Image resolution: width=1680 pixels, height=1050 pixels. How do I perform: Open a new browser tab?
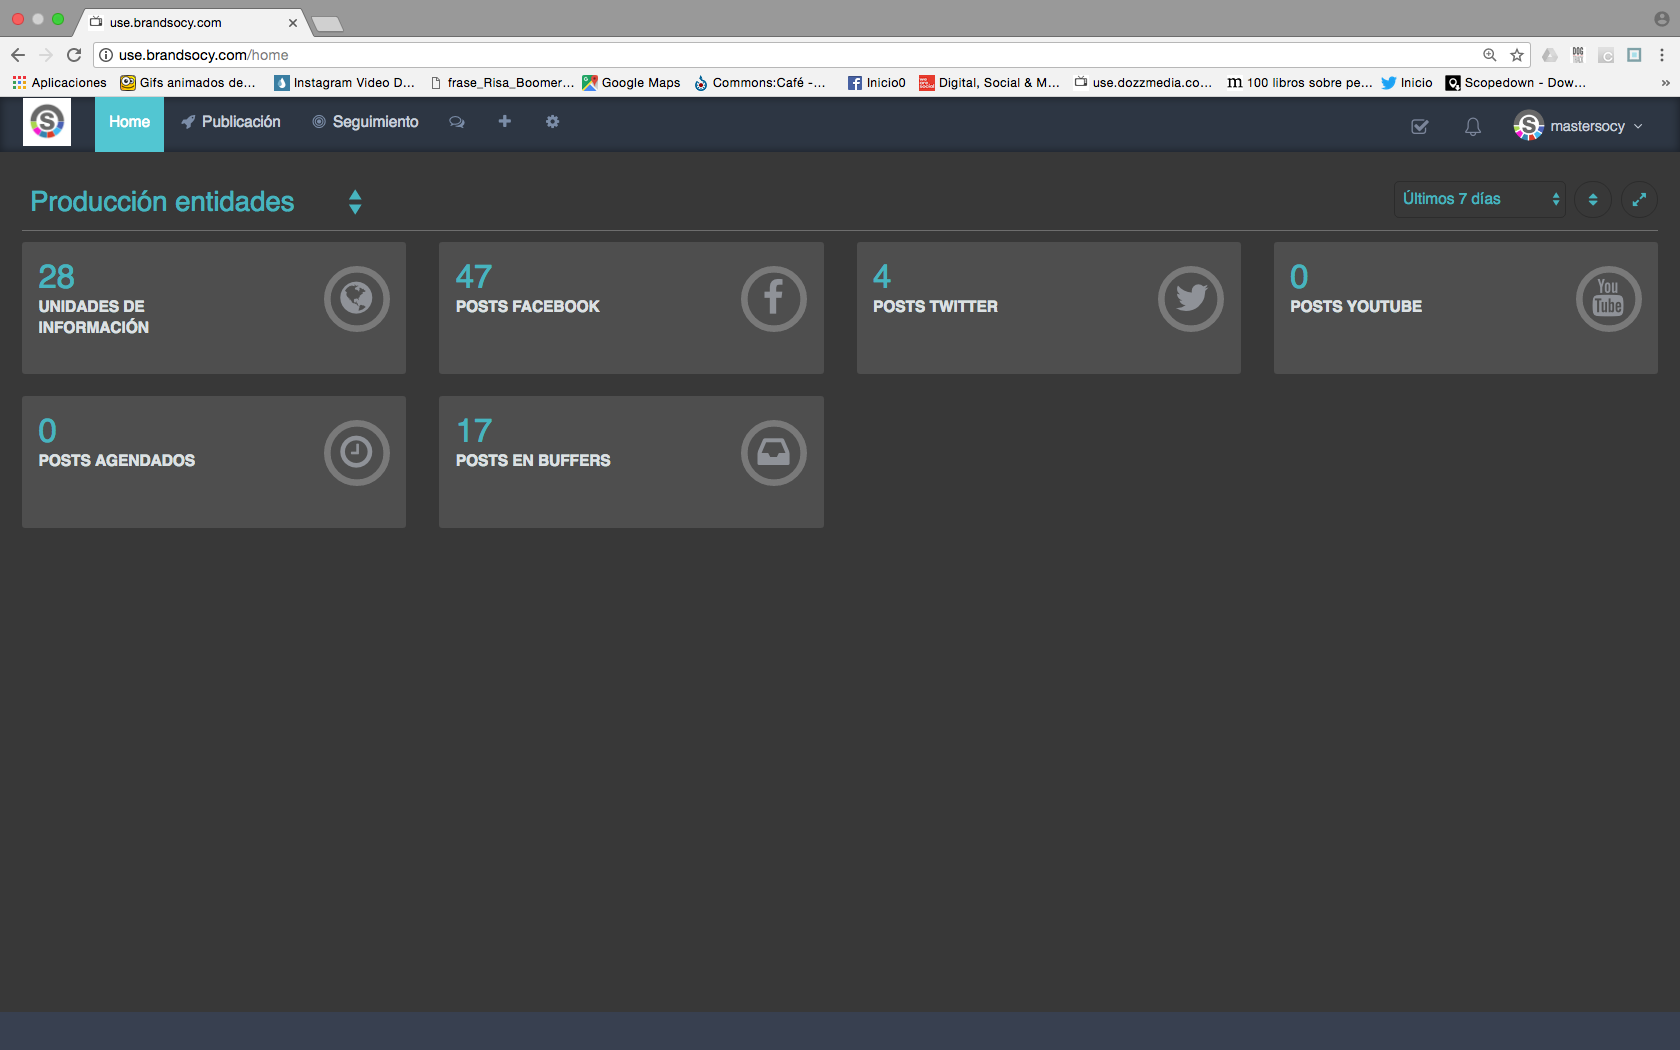point(327,23)
